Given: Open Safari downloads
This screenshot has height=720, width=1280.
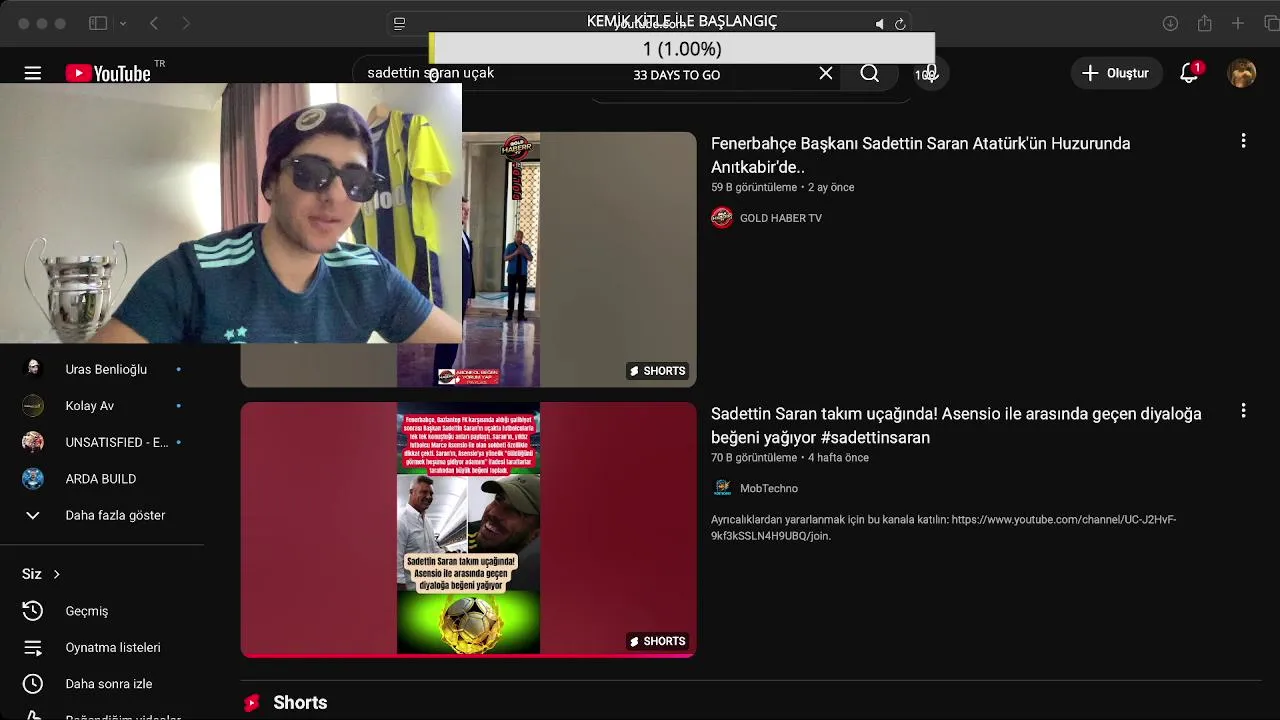Looking at the screenshot, I should tap(1170, 23).
